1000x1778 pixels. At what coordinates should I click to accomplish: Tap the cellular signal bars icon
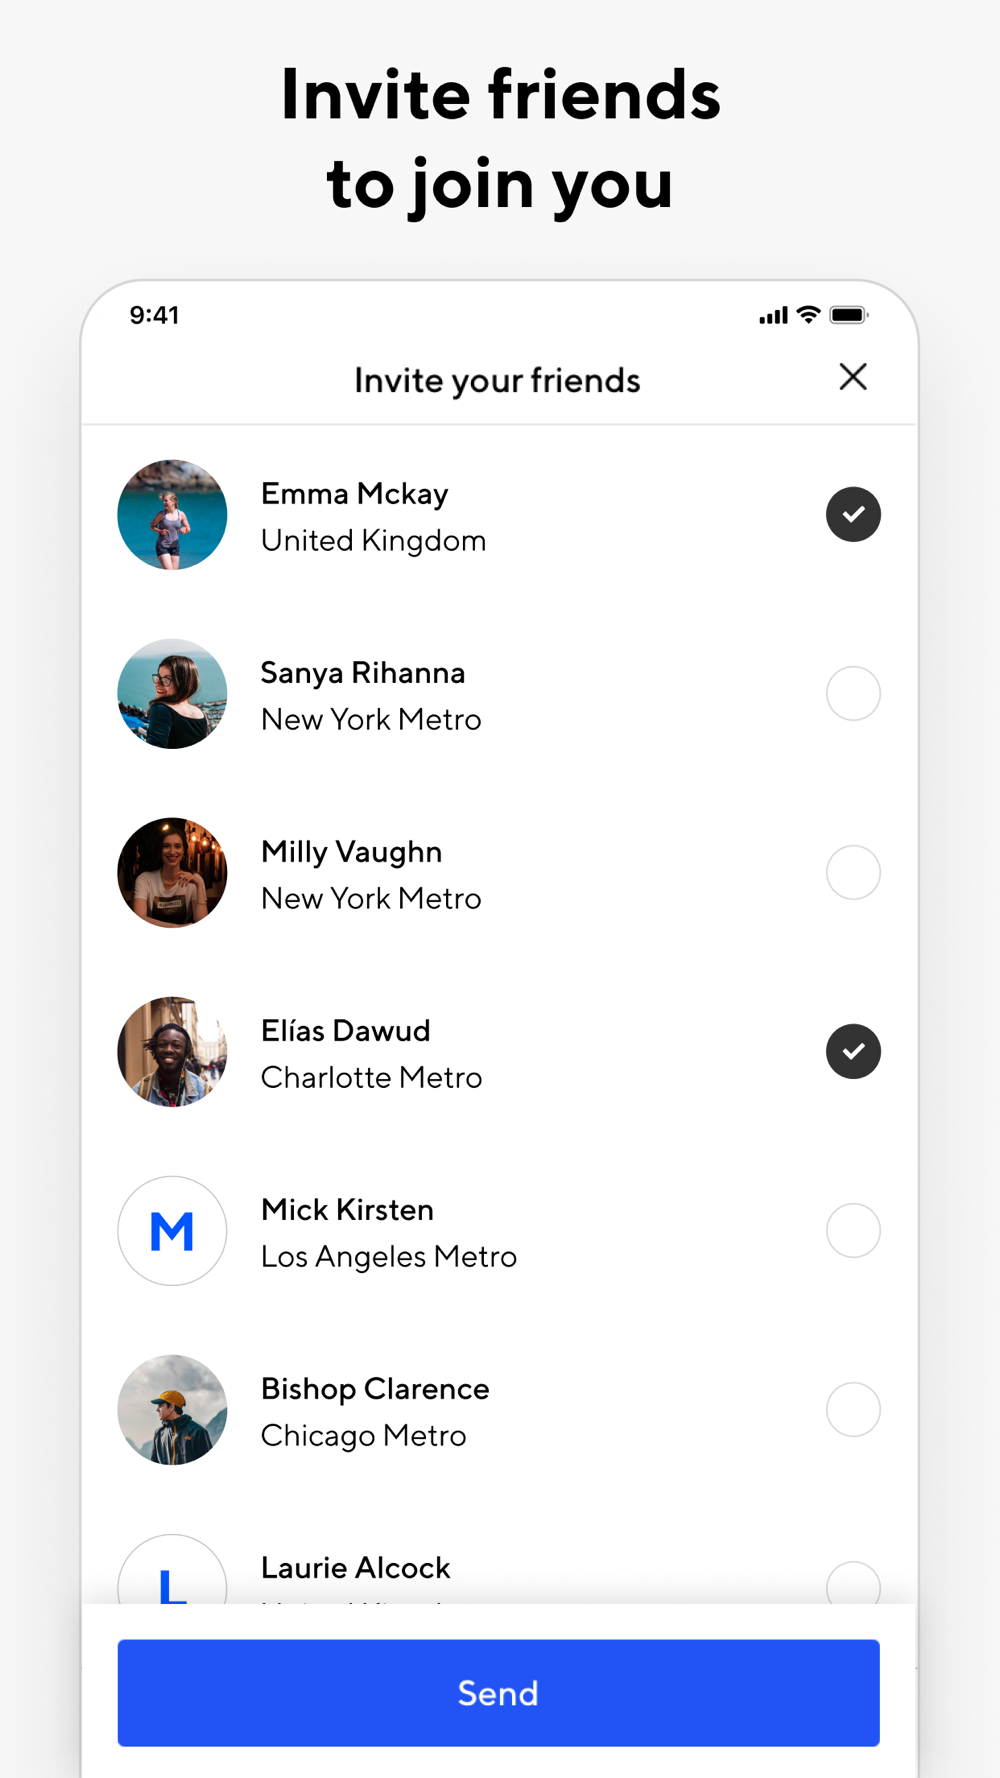coord(773,316)
